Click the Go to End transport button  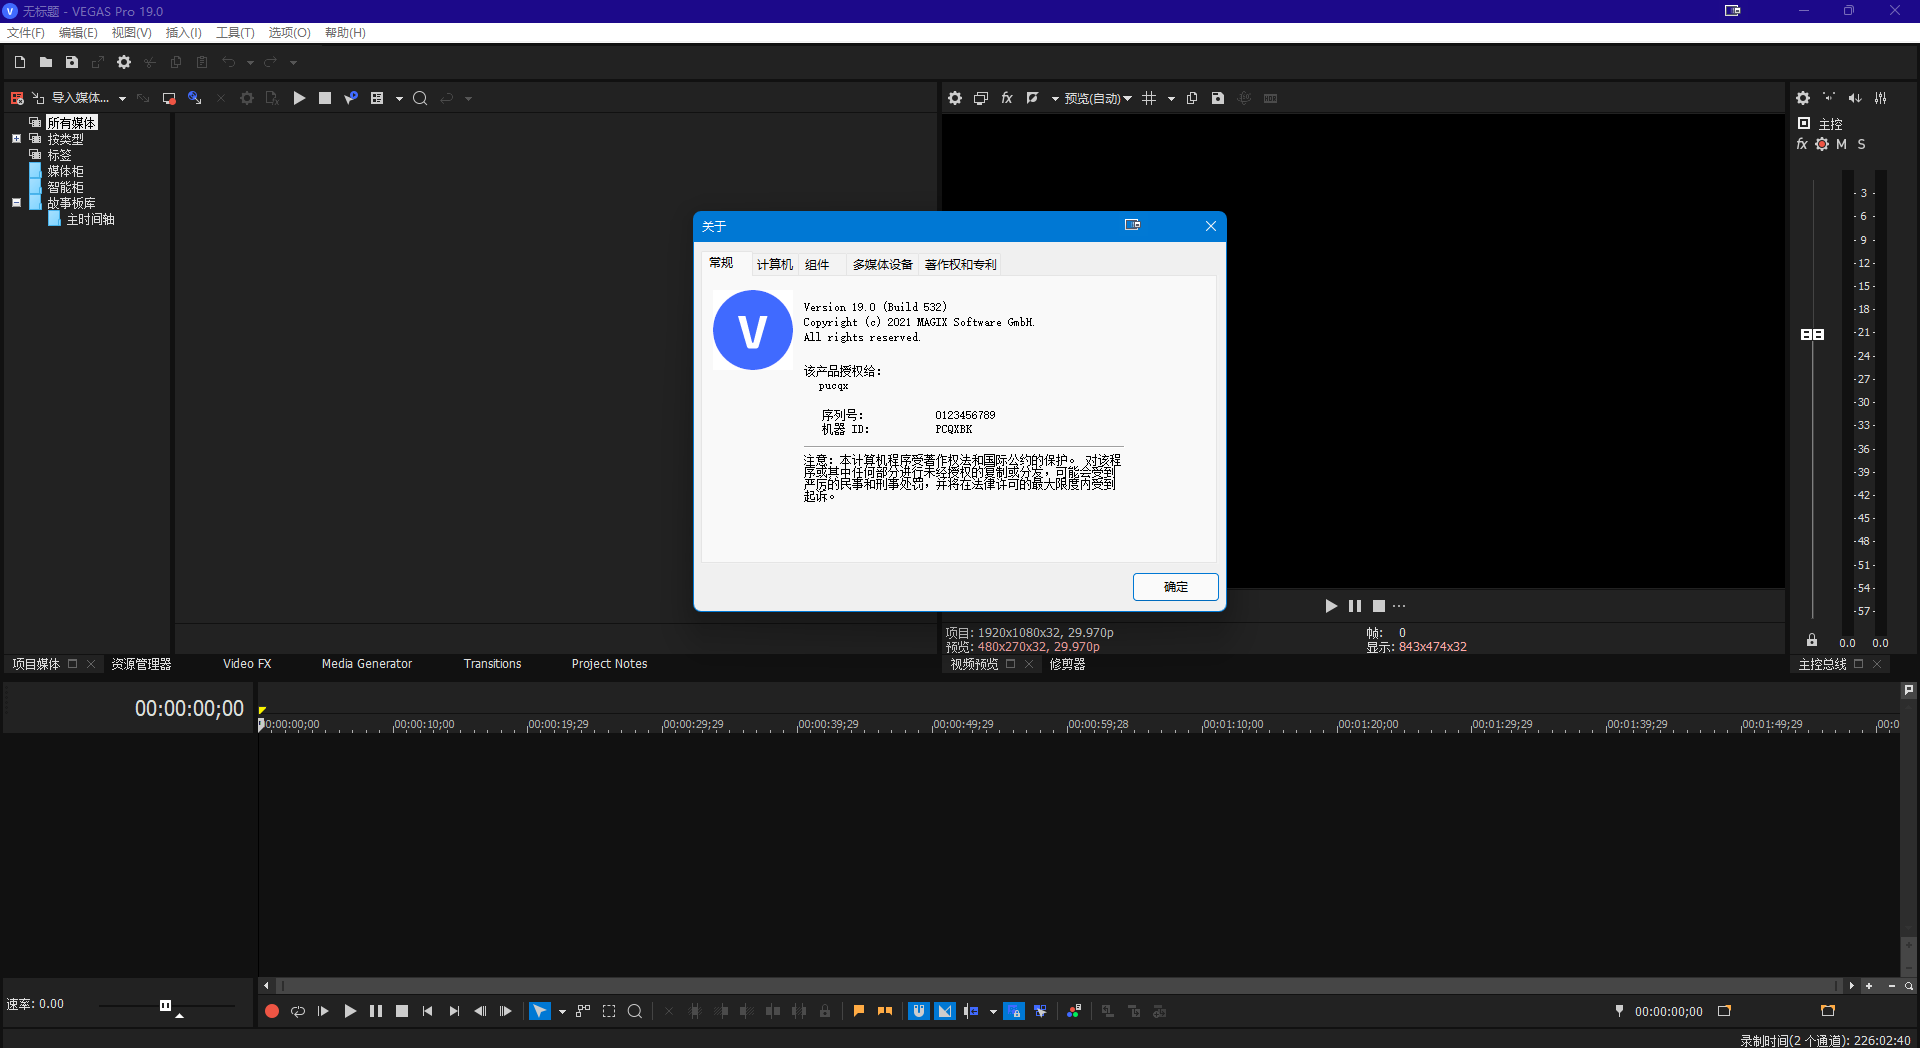(x=454, y=1011)
